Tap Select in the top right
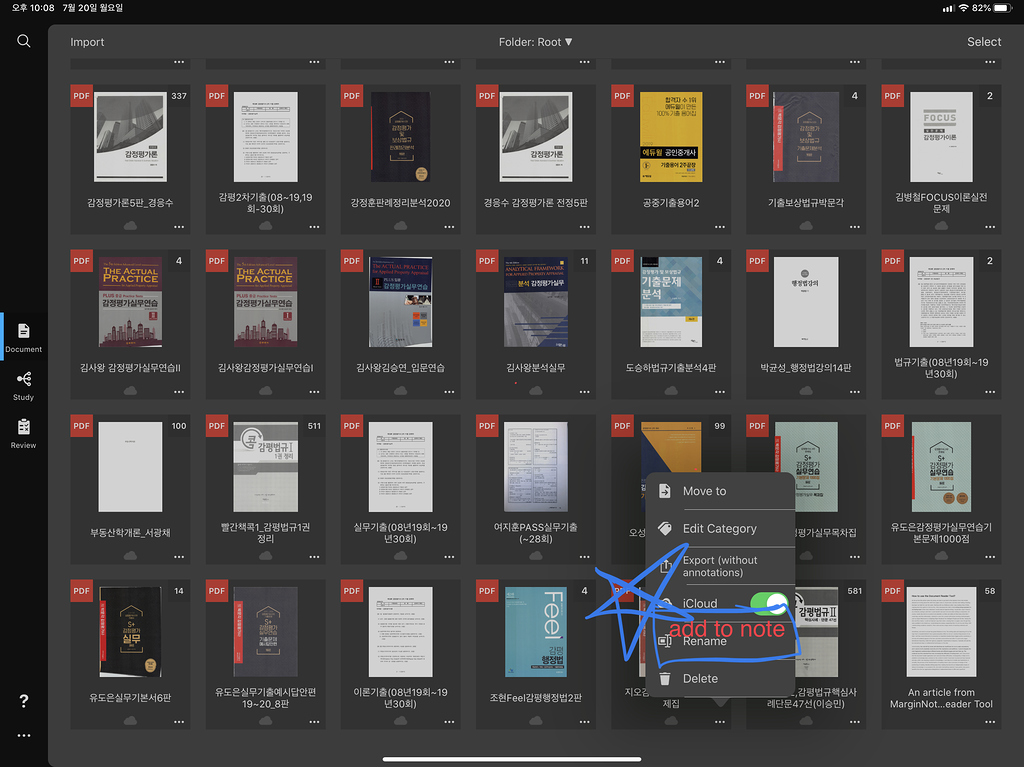 984,42
